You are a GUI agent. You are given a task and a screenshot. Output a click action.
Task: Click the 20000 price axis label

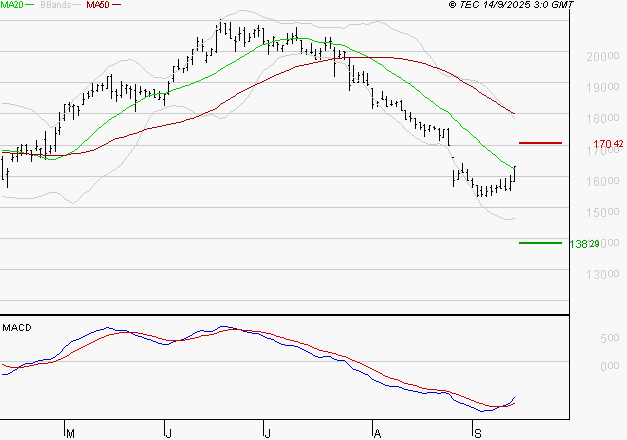pos(603,56)
